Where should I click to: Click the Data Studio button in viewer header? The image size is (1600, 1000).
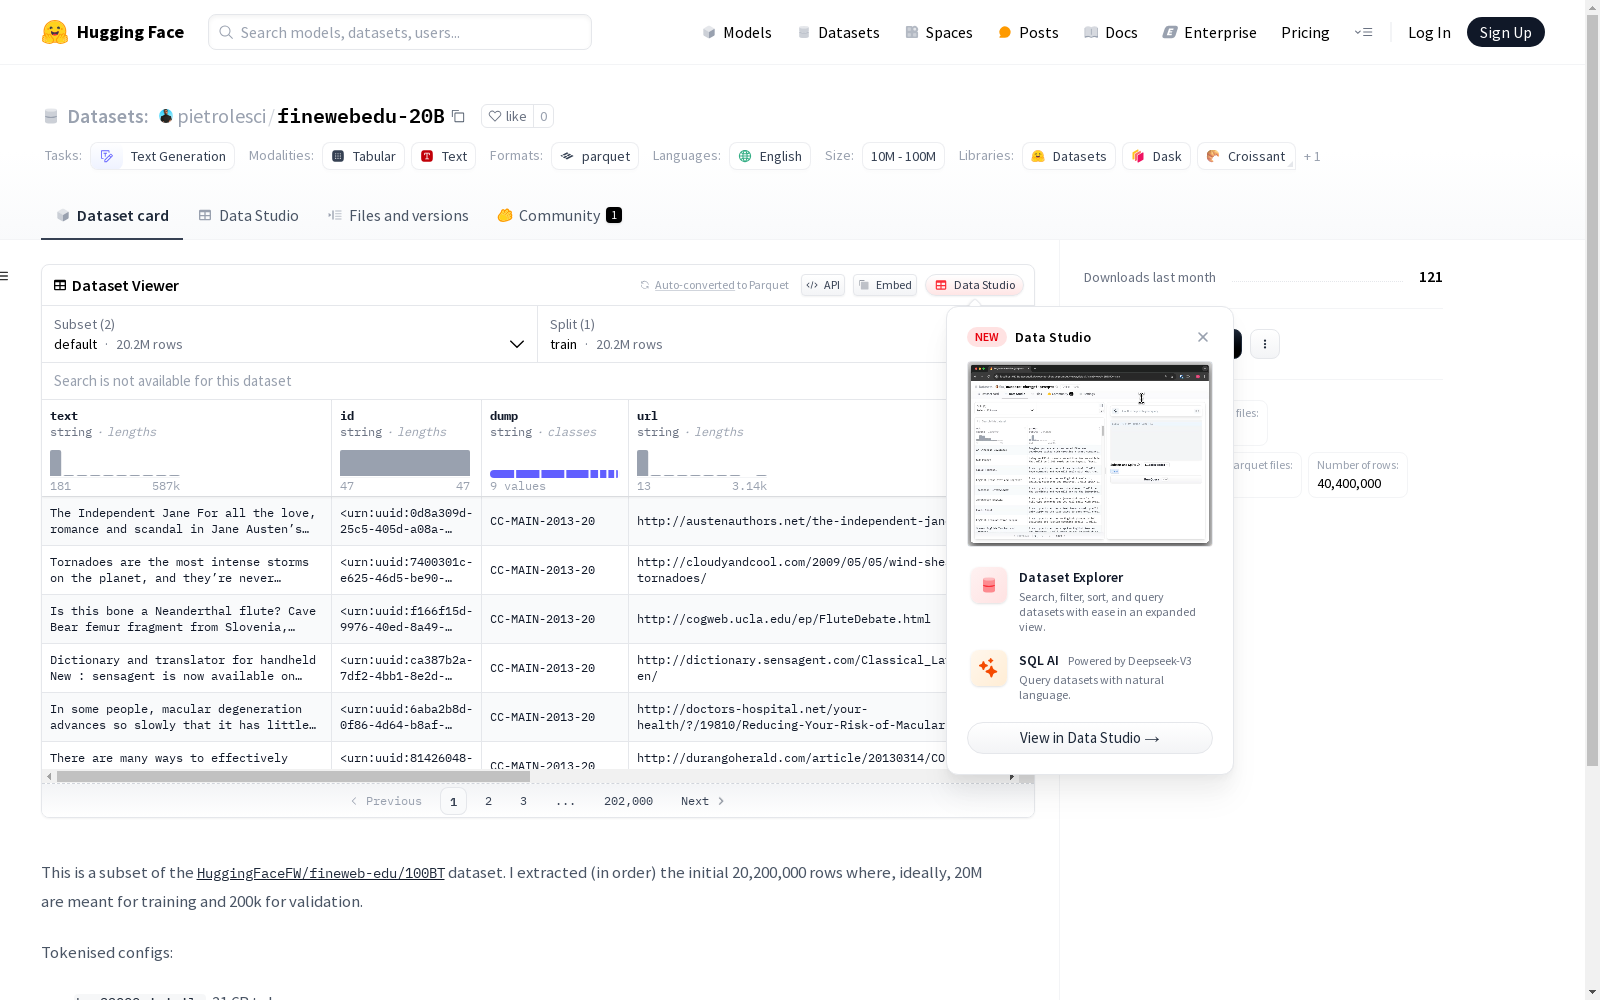coord(975,285)
